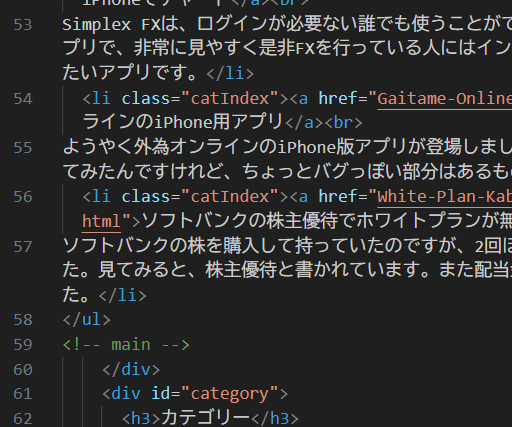The height and width of the screenshot is (427, 512).
Task: Click the "category" id value
Action: [x=230, y=394]
